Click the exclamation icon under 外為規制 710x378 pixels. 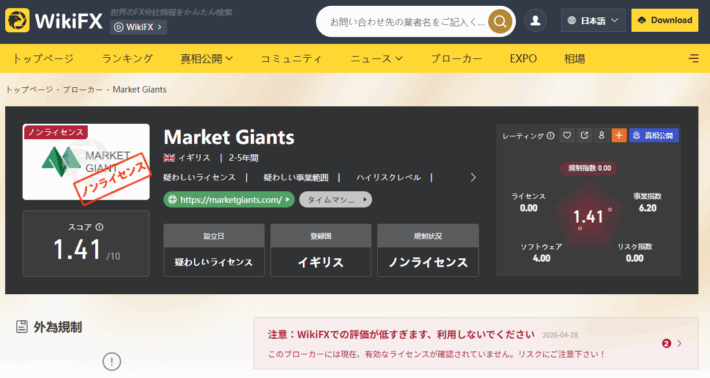[x=112, y=361]
